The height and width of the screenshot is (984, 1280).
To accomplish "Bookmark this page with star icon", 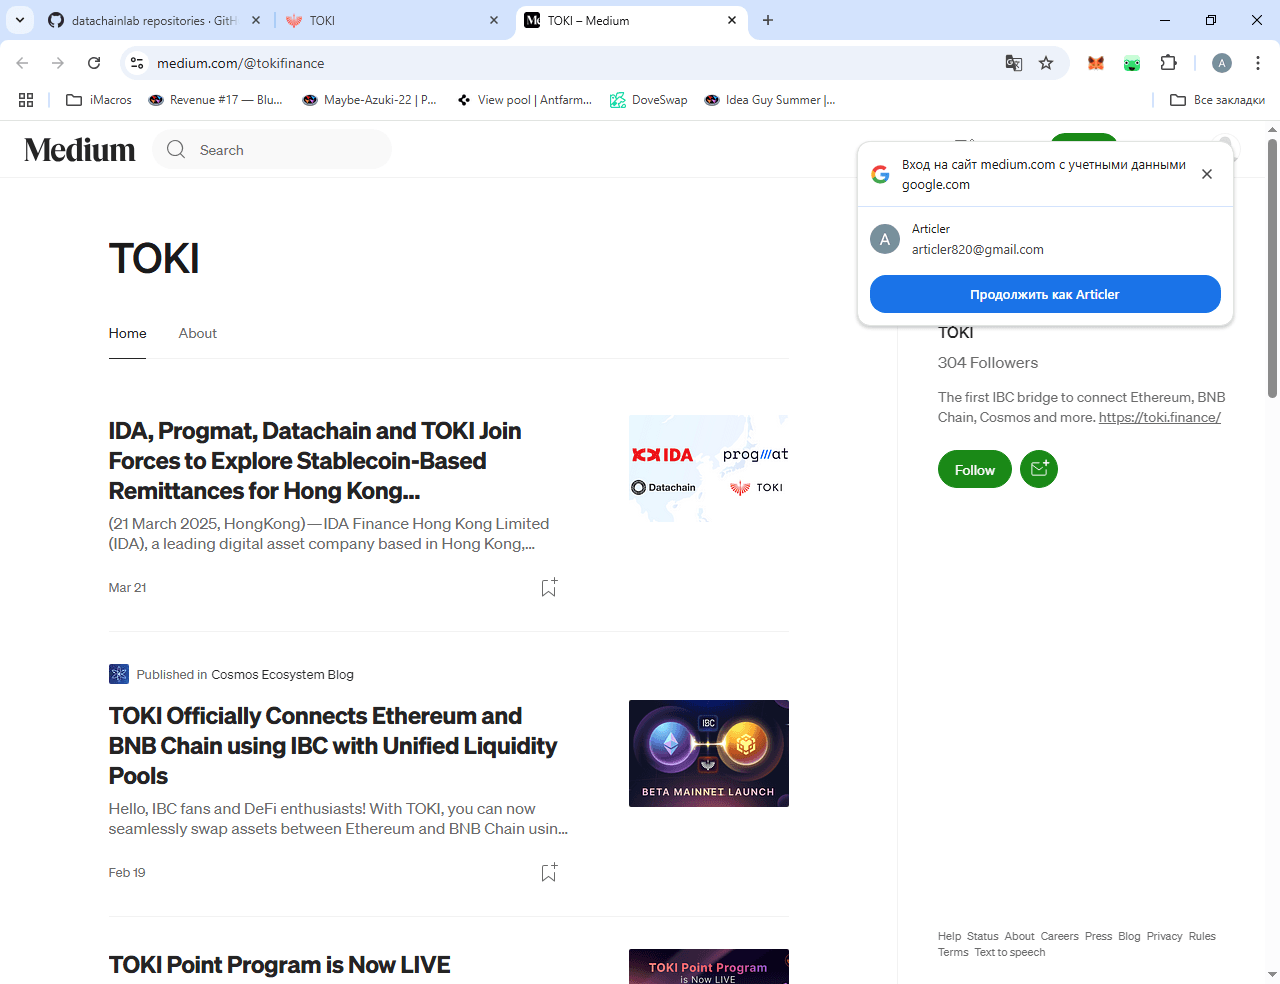I will click(1046, 63).
